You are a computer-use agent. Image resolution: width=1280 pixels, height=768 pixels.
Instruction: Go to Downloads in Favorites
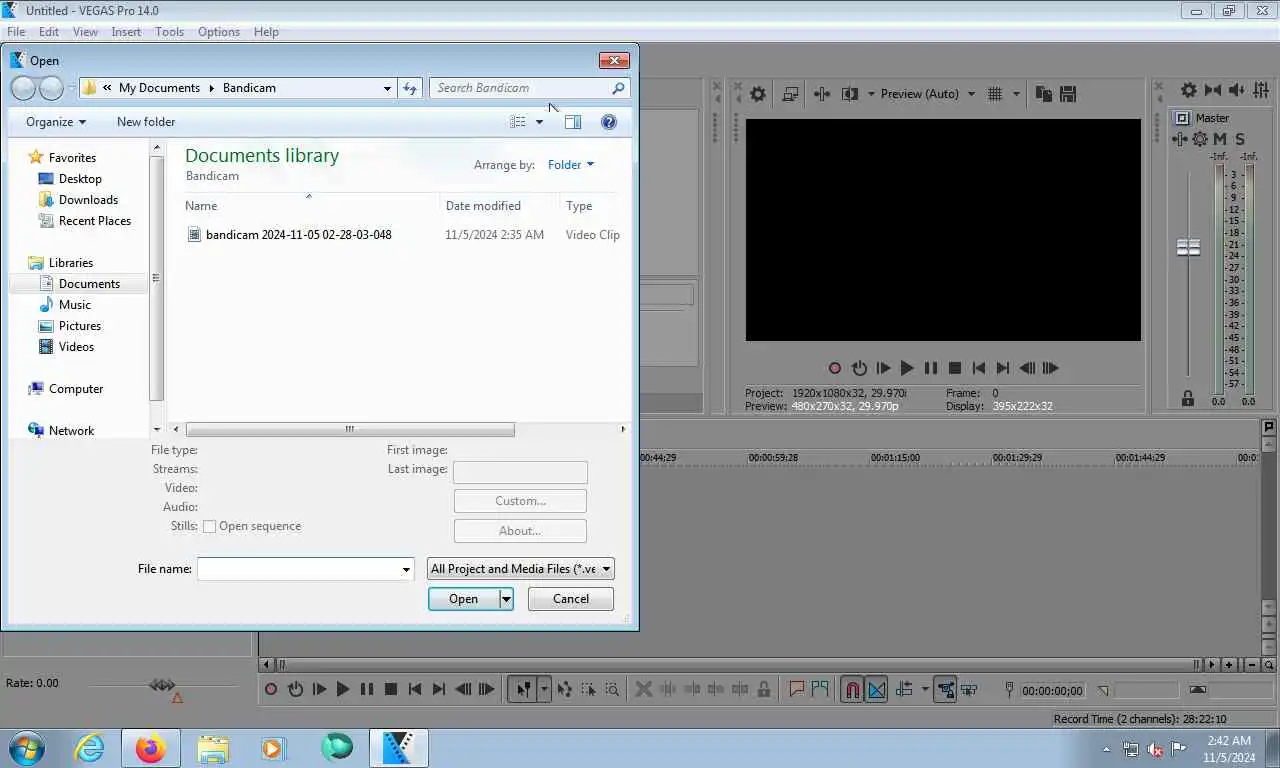click(88, 200)
